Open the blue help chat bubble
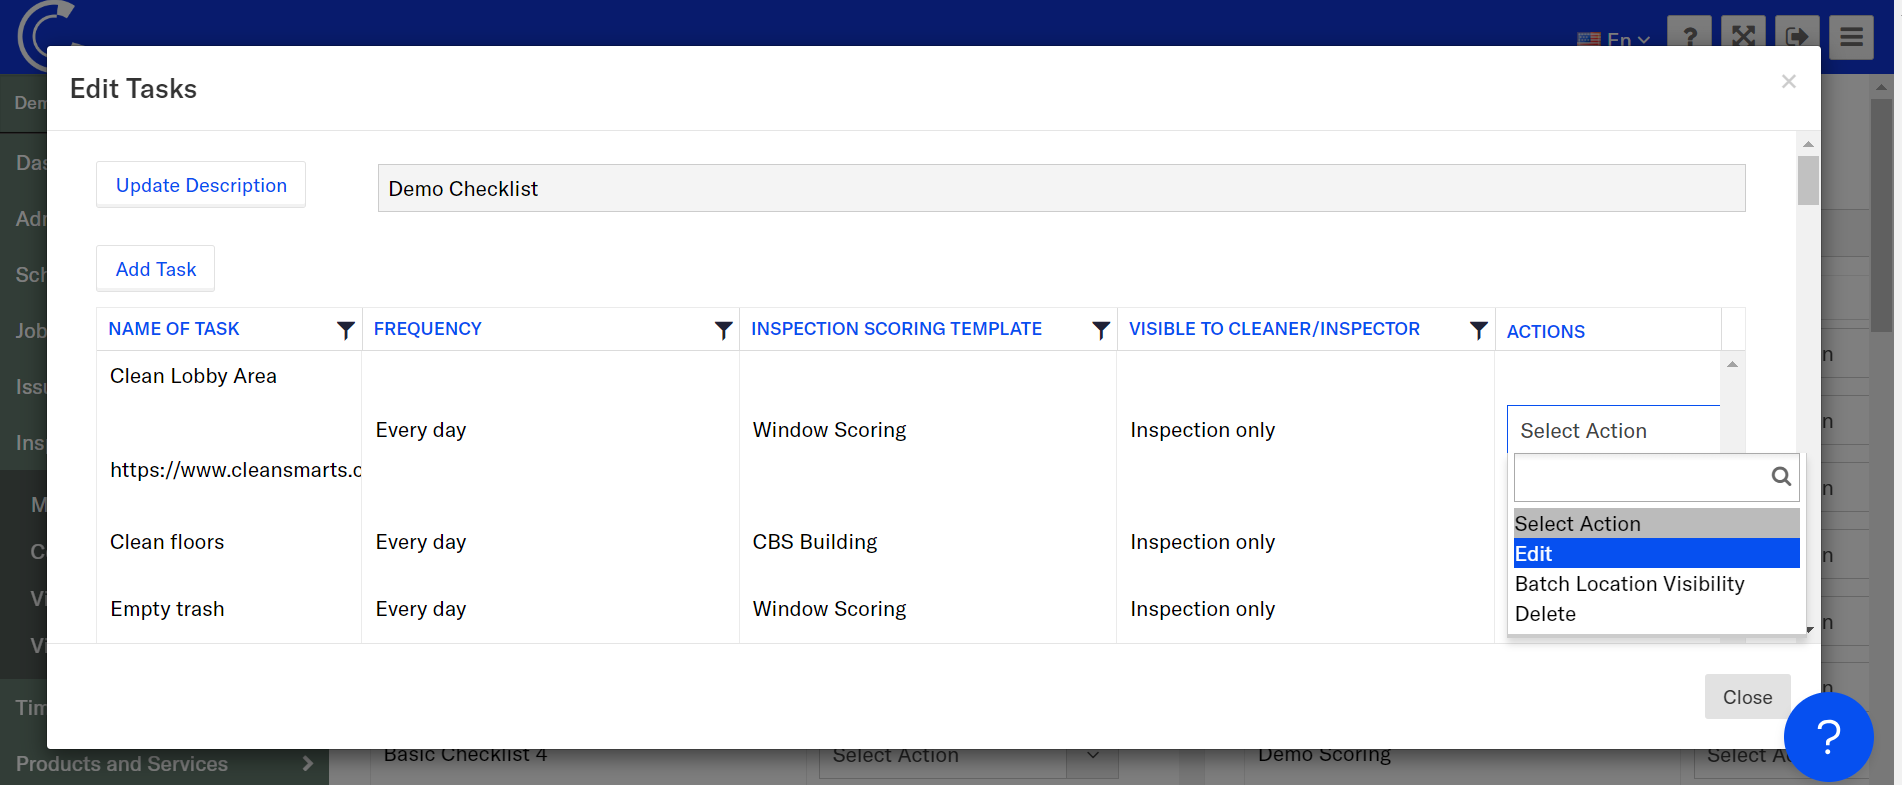 click(1828, 737)
